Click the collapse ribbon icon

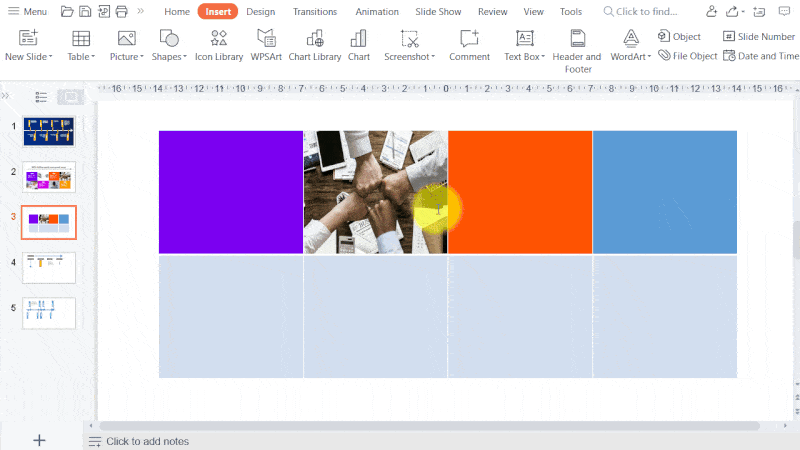pyautogui.click(x=759, y=11)
